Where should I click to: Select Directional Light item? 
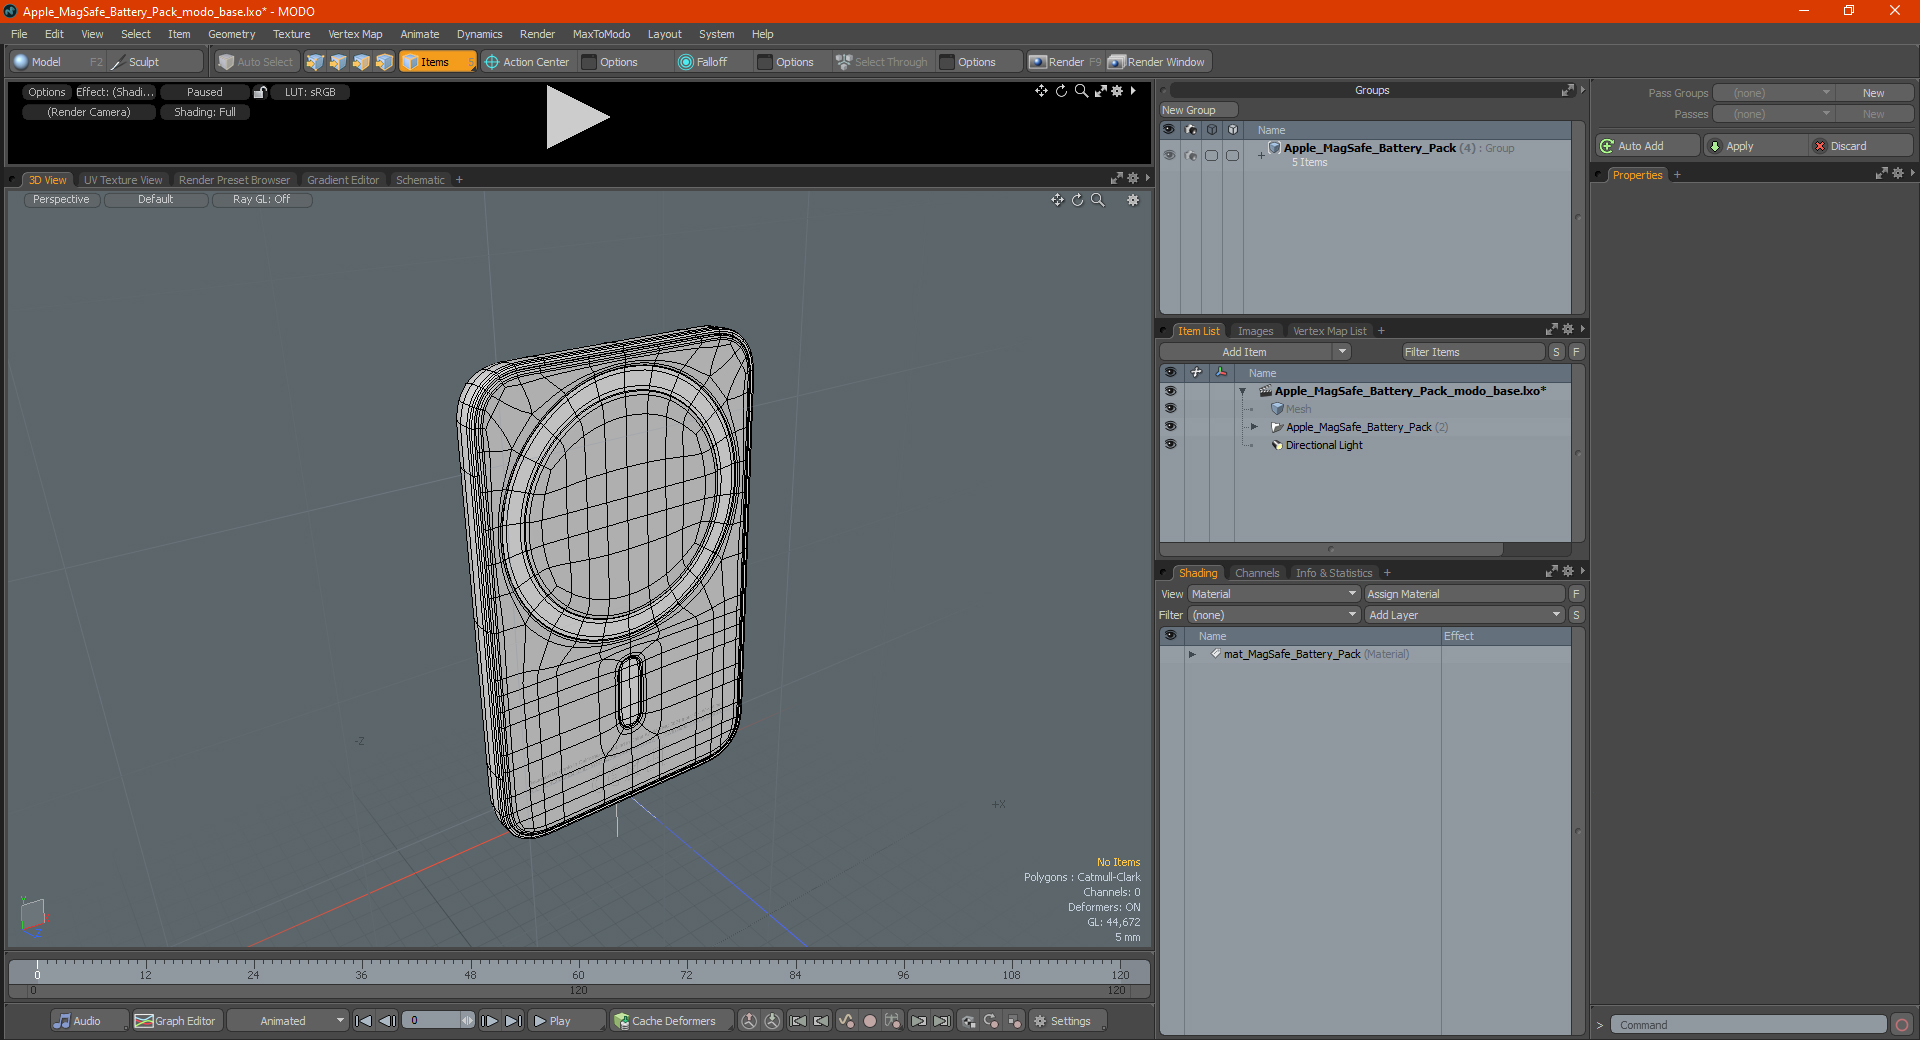[x=1324, y=445]
